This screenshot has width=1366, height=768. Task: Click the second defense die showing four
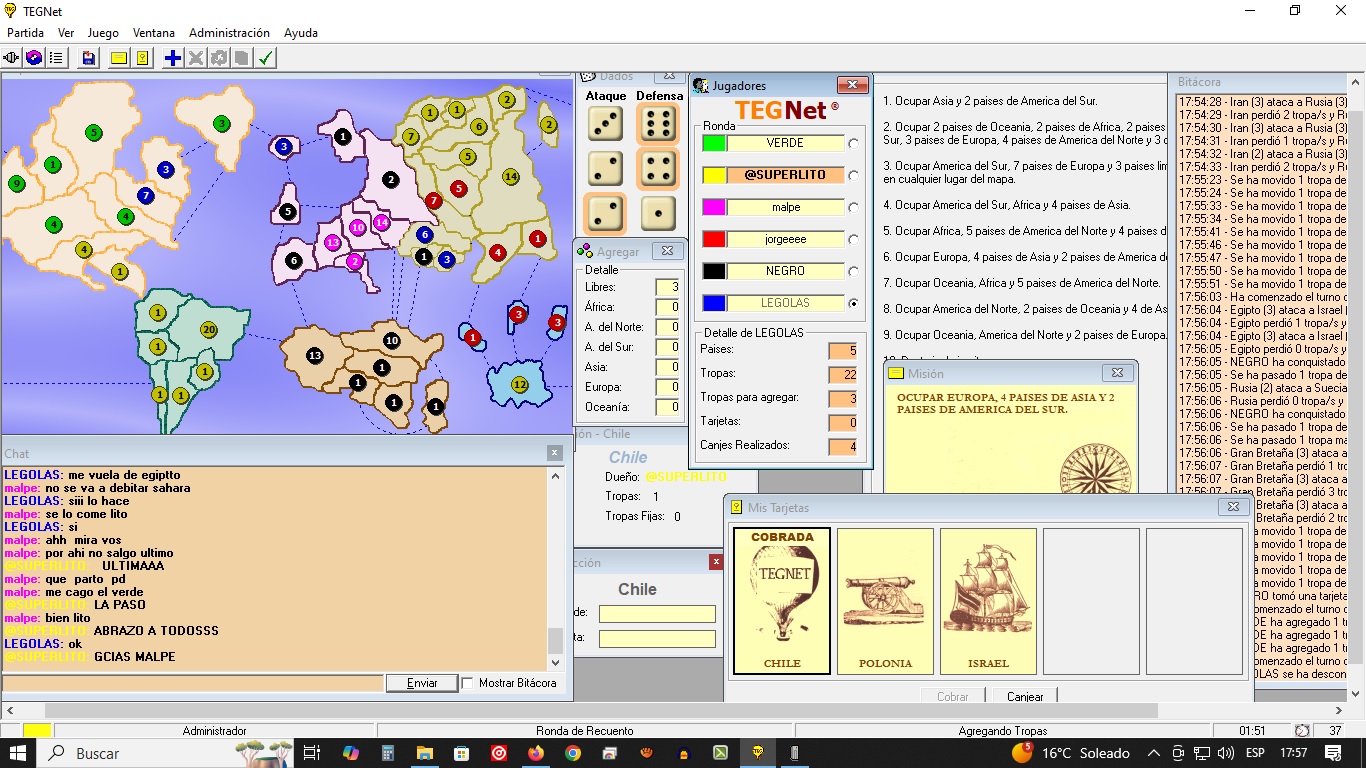(x=657, y=168)
